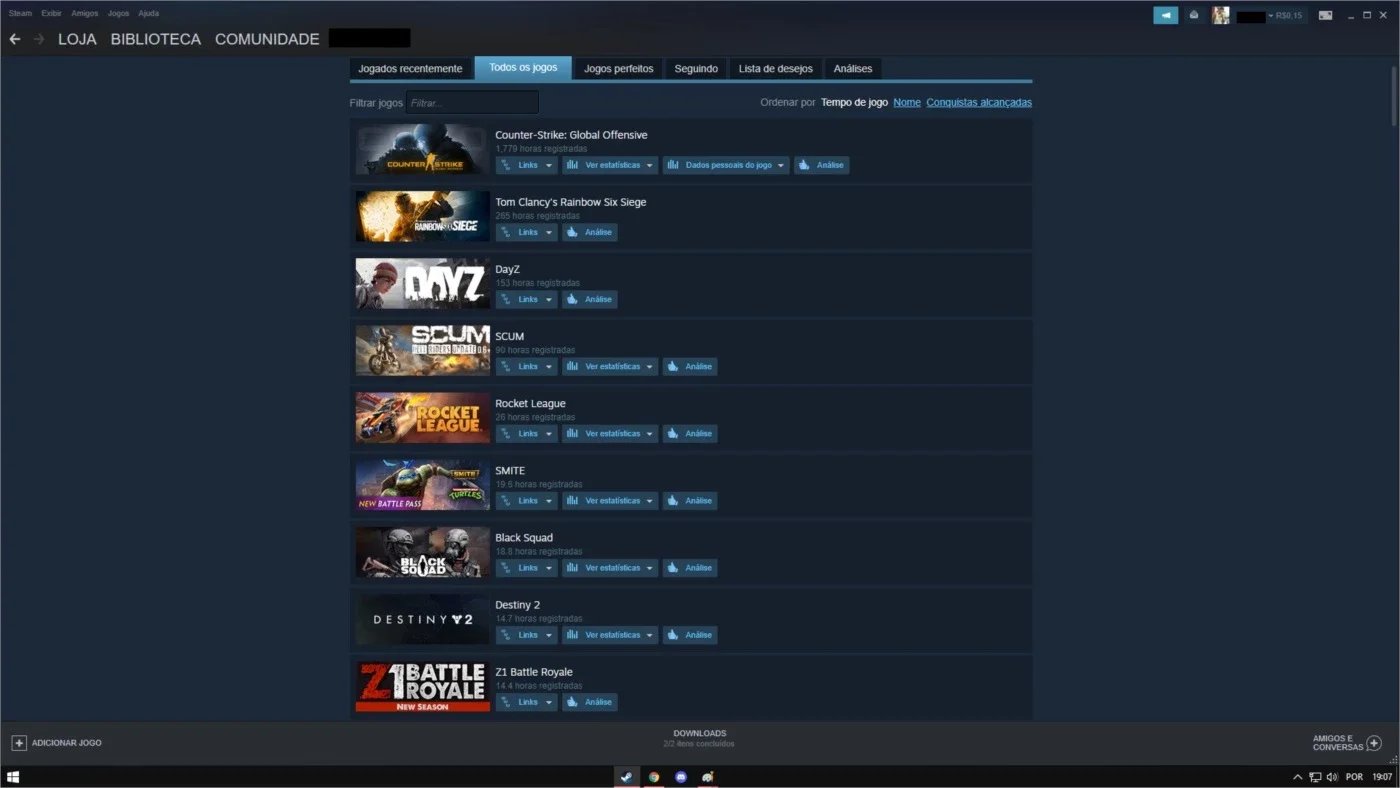Click Análise button for Rocket League
1400x788 pixels.
tap(690, 433)
